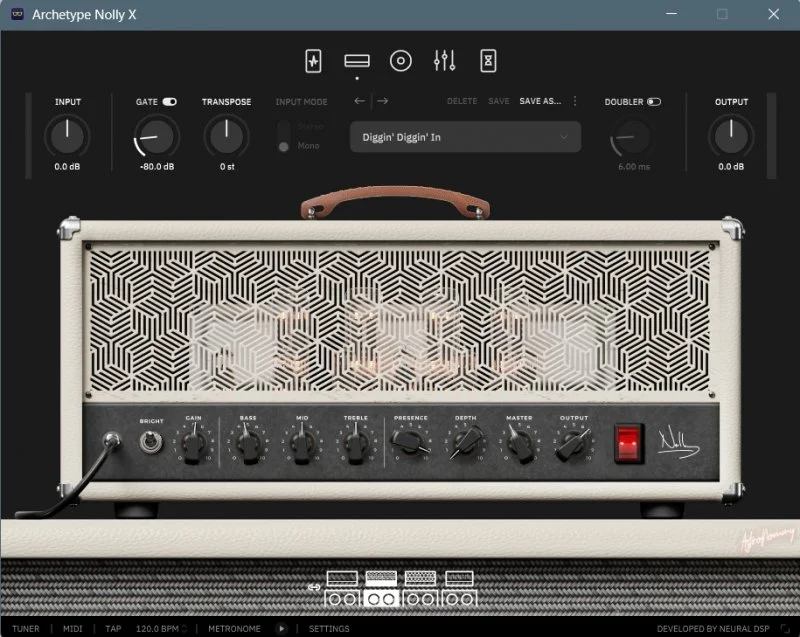Click the amp MID knob
800x637 pixels.
coord(302,444)
